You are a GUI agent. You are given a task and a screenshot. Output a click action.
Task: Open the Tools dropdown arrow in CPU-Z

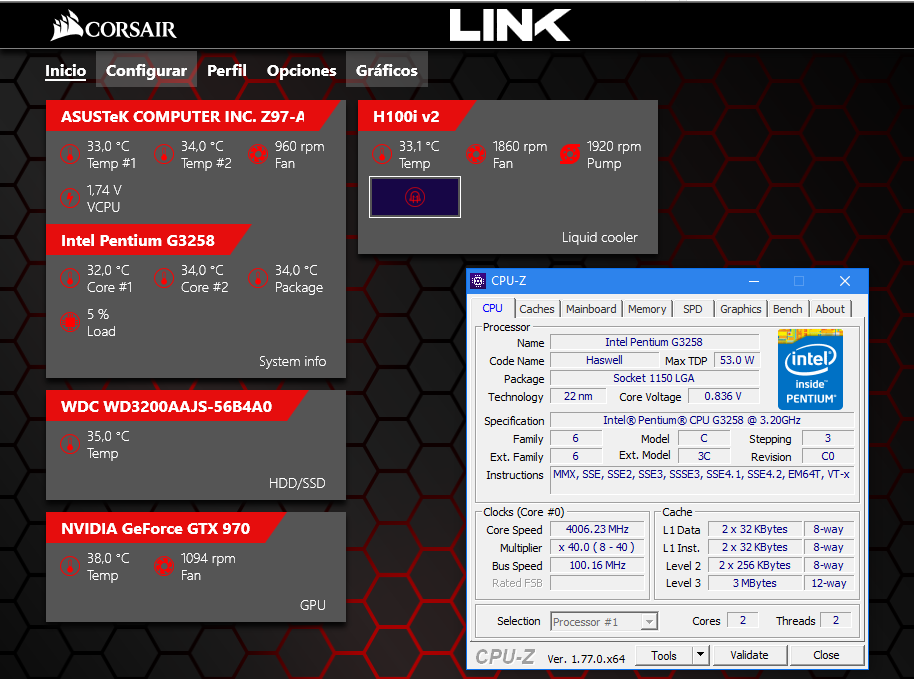(700, 655)
